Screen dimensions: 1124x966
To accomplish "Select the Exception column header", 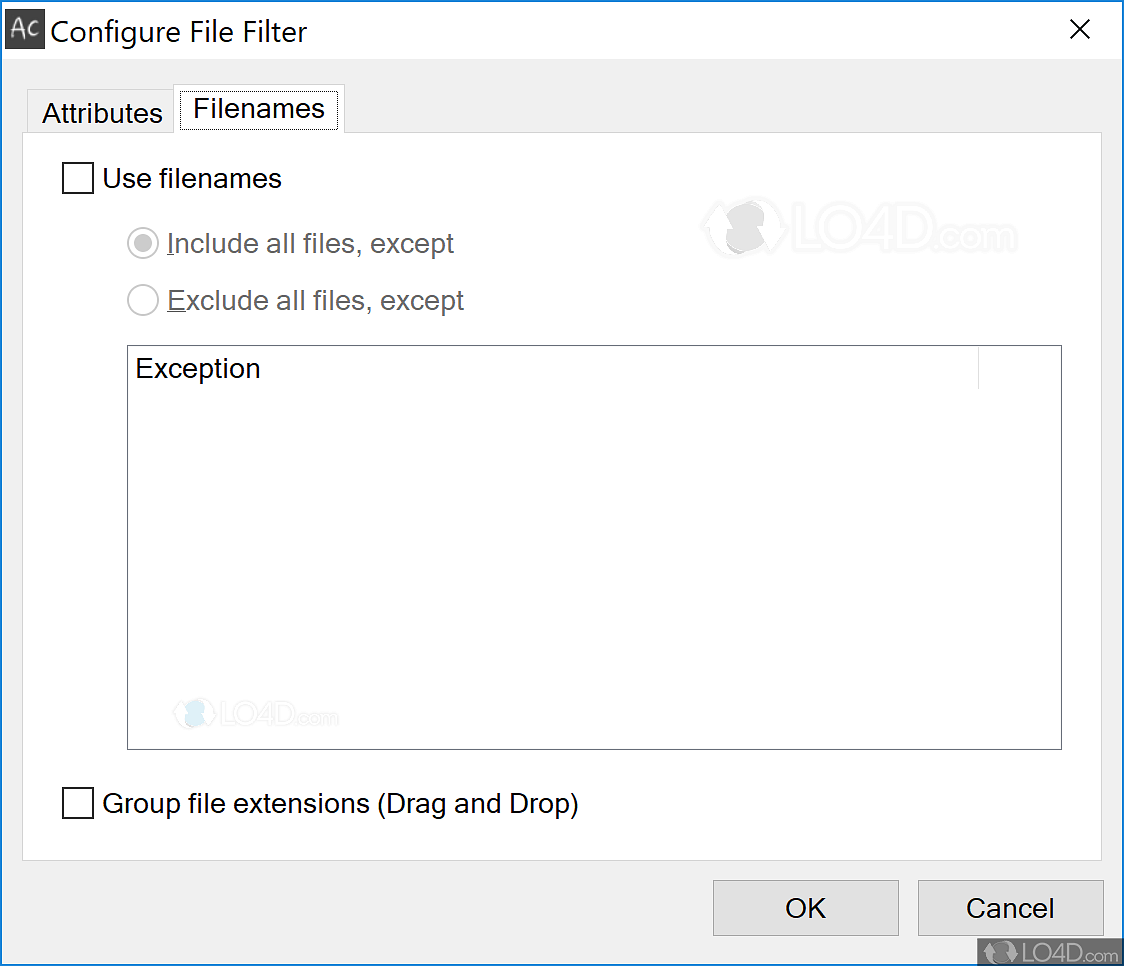I will (198, 368).
